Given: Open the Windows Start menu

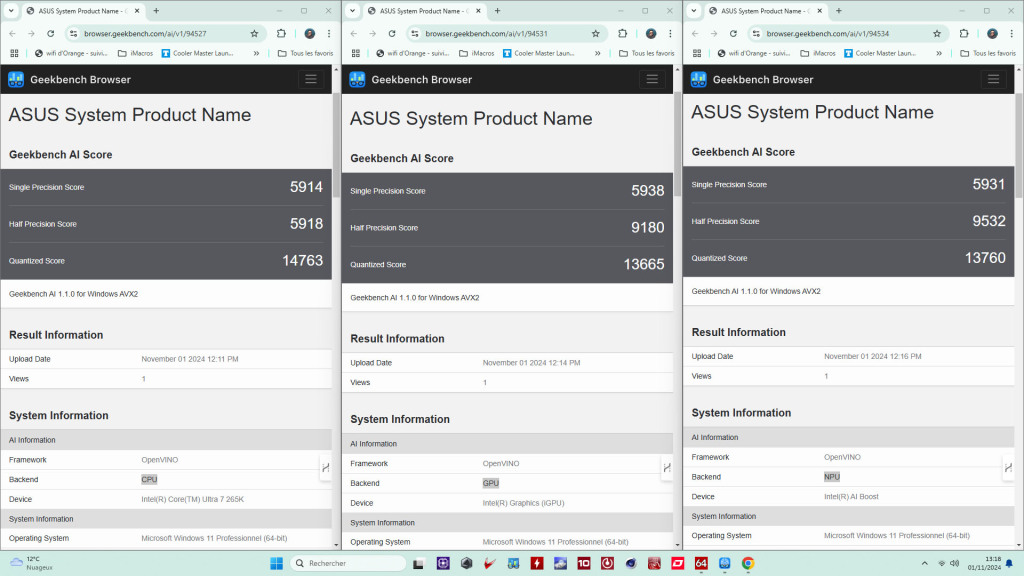Looking at the screenshot, I should [x=276, y=563].
